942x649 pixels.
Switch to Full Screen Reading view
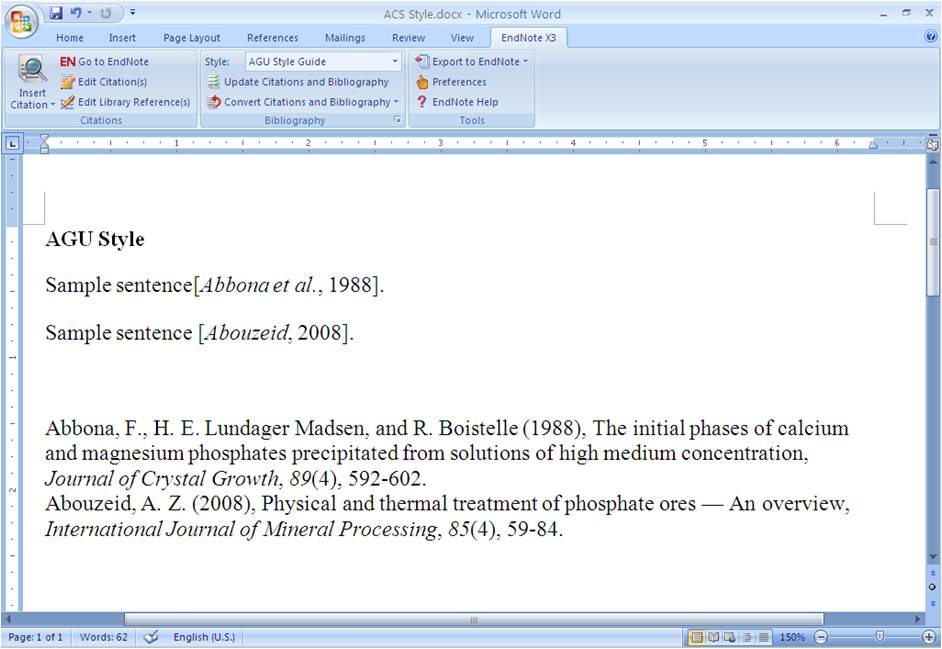pyautogui.click(x=713, y=637)
